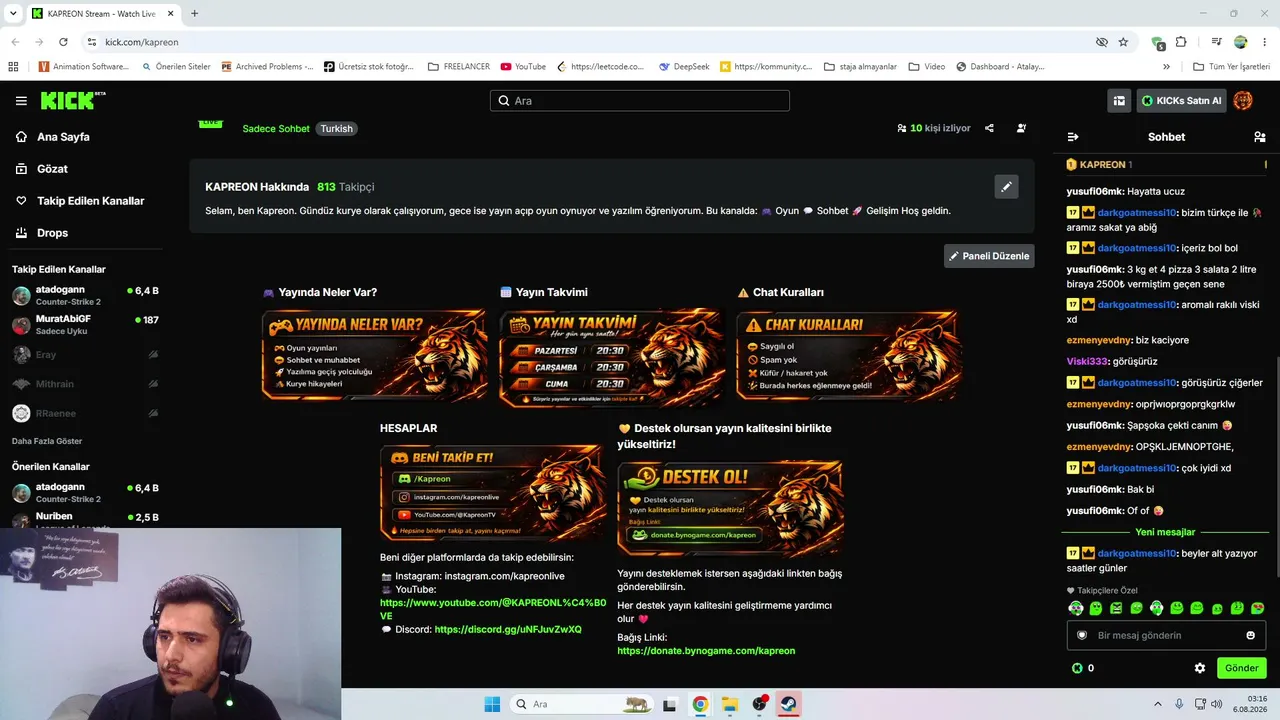Image resolution: width=1280 pixels, height=720 pixels.
Task: Click the Sadece Sohbet category link
Action: click(276, 129)
